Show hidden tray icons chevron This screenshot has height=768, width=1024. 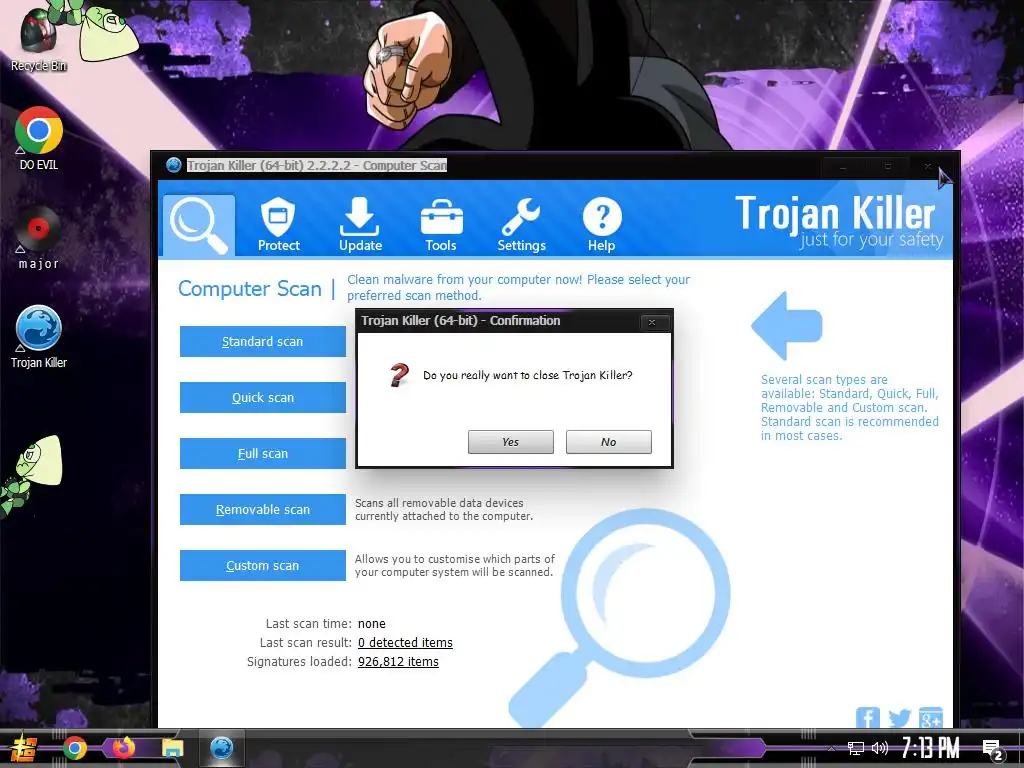click(831, 748)
